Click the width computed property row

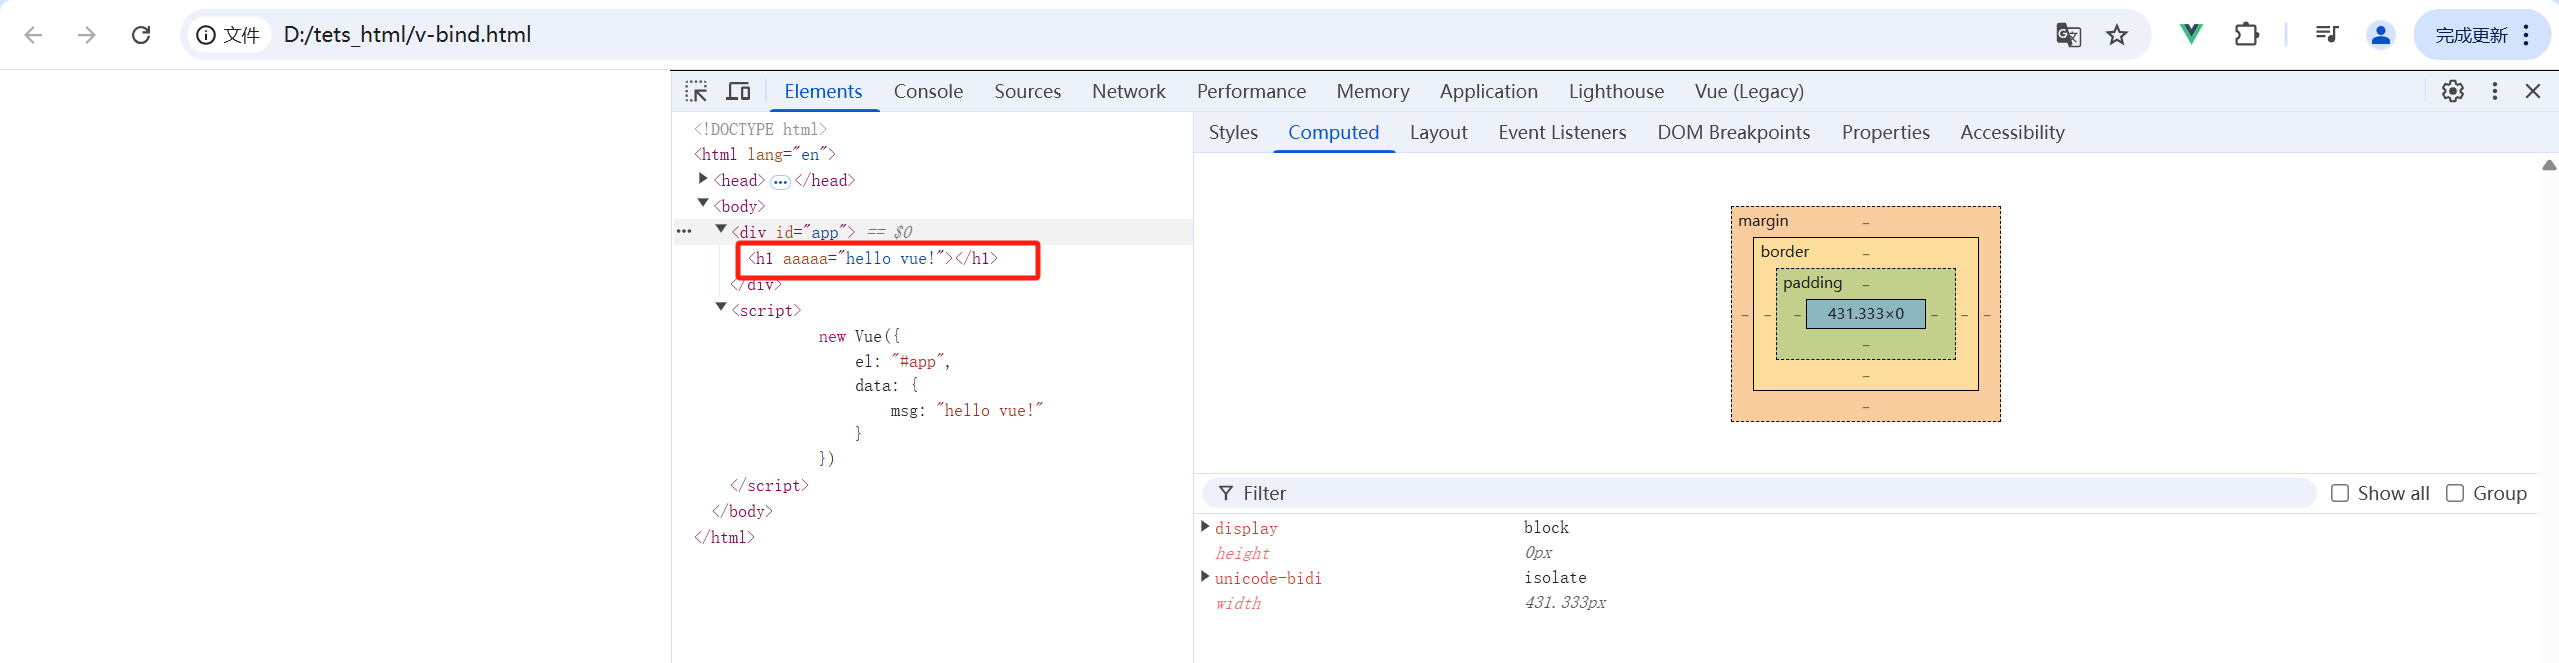pyautogui.click(x=1865, y=603)
